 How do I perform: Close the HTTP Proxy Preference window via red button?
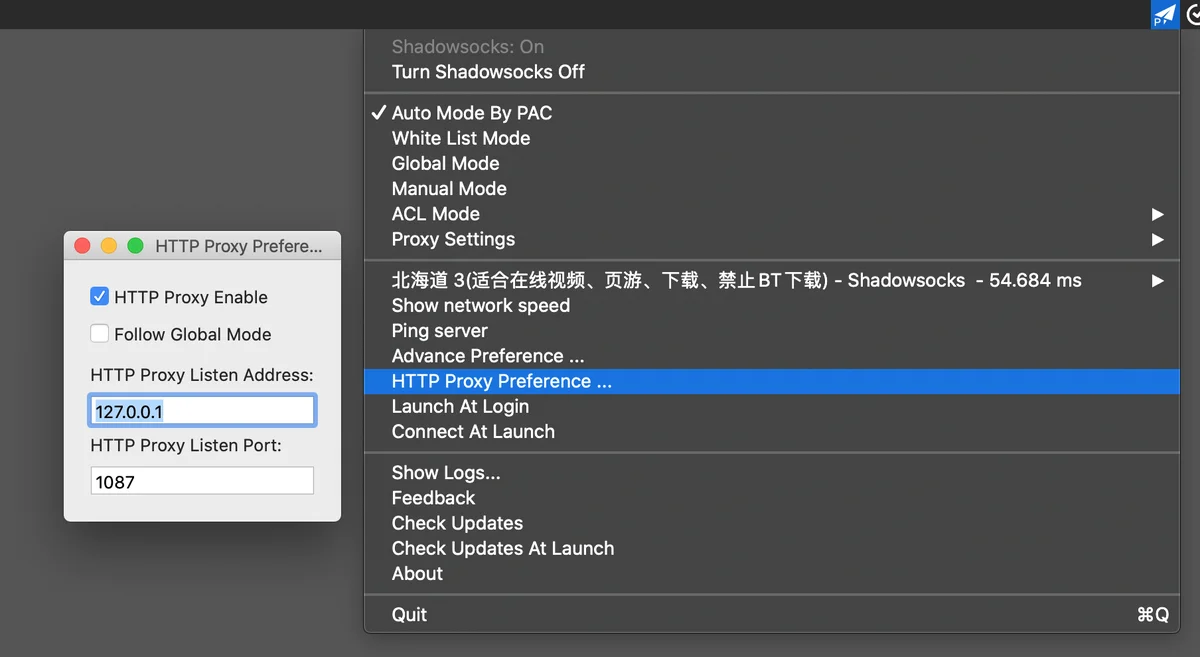coord(83,246)
